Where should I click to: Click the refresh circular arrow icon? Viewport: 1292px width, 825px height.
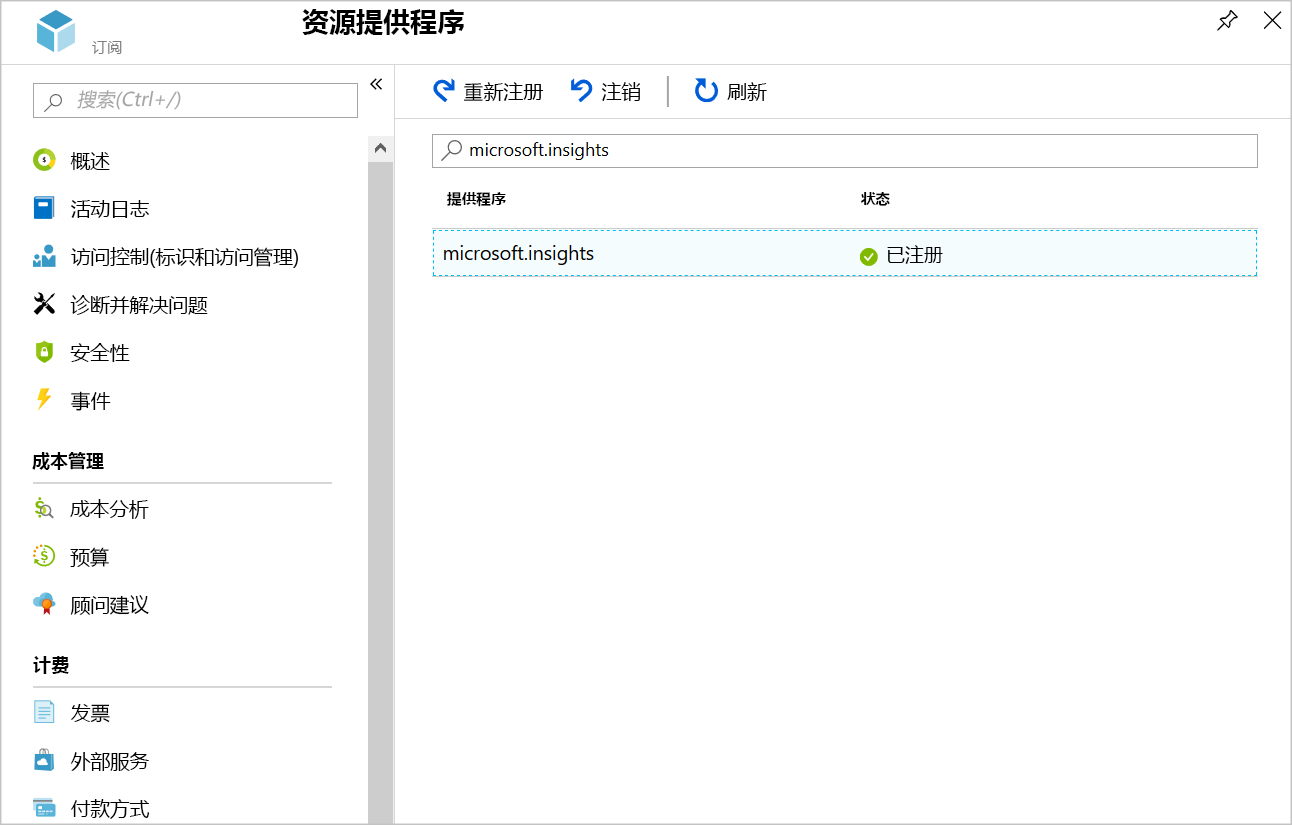(706, 91)
